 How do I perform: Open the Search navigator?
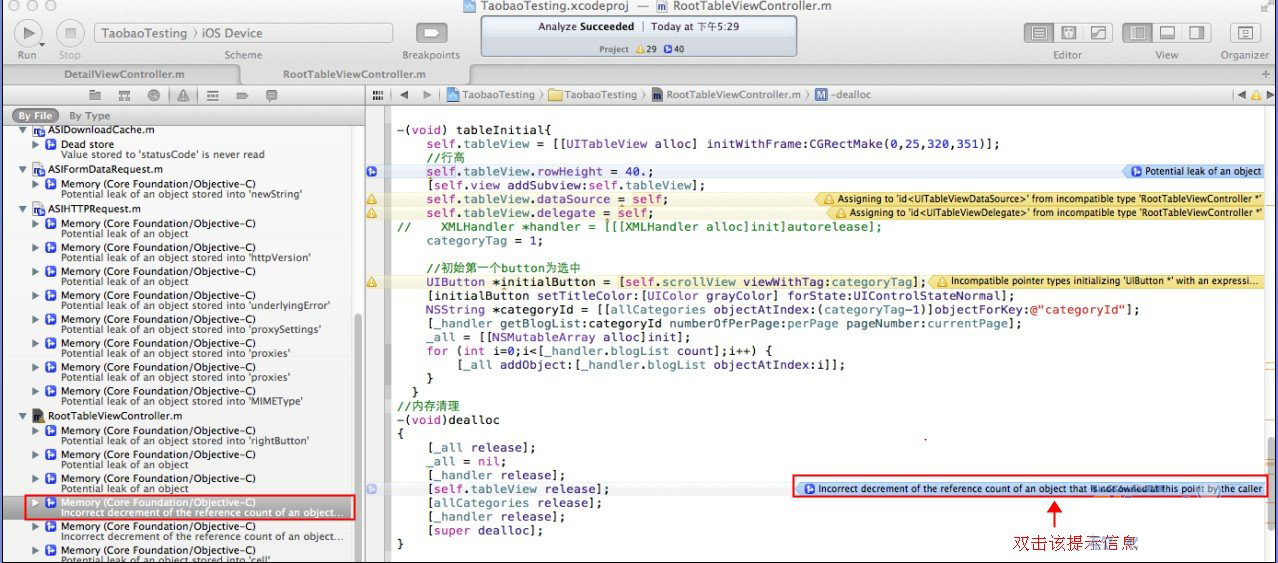153,95
